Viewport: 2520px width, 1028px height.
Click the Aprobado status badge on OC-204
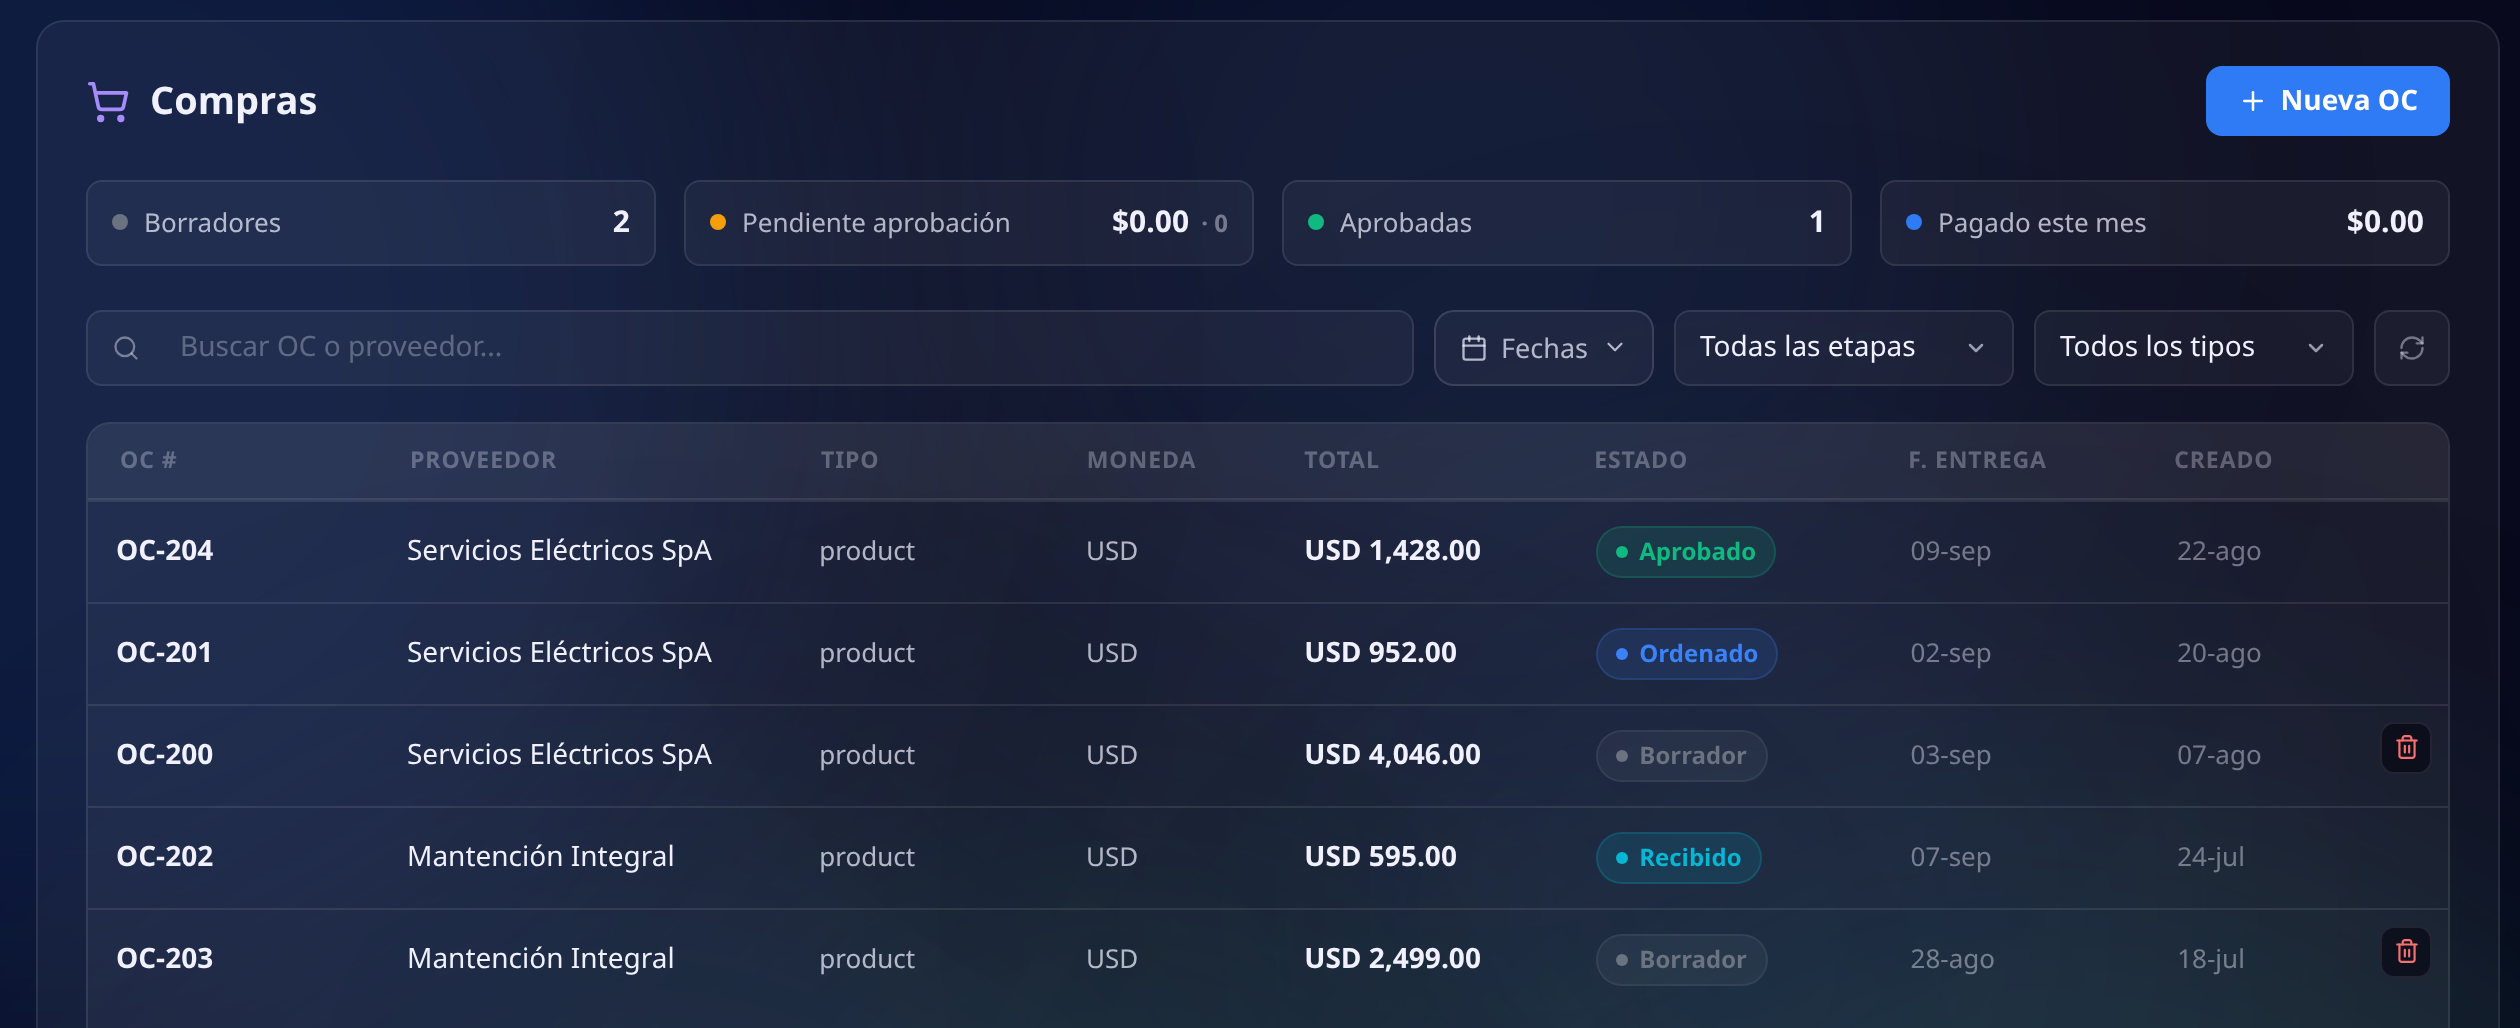1685,552
